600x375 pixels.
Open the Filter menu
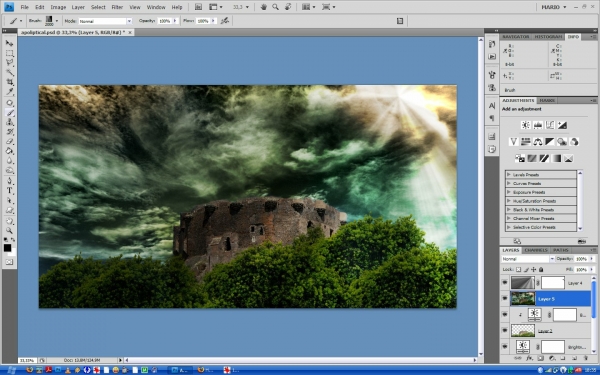coord(117,7)
